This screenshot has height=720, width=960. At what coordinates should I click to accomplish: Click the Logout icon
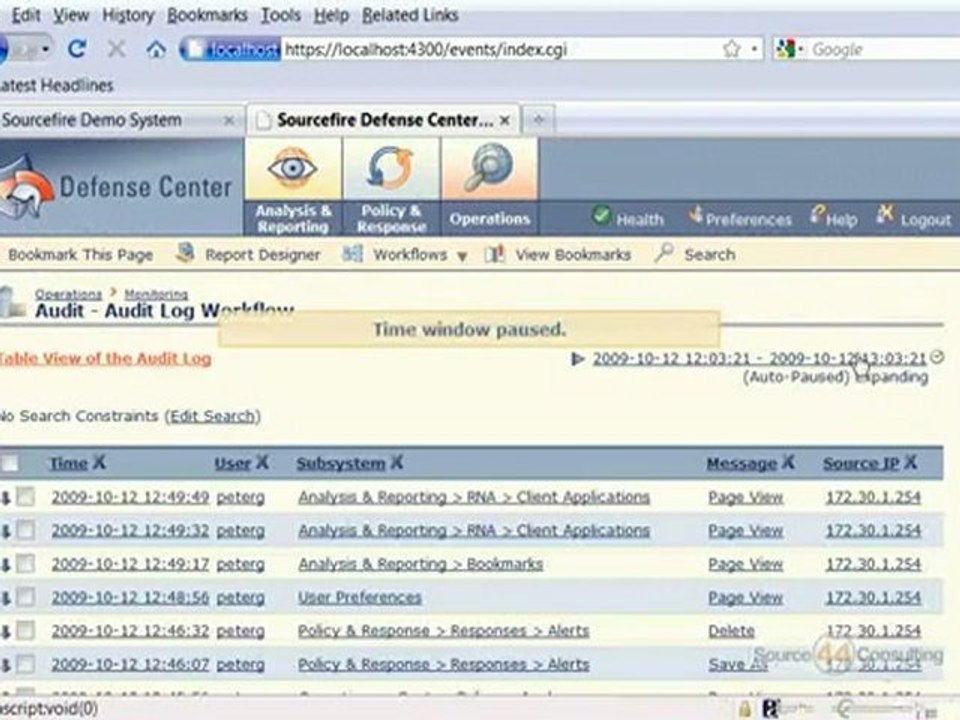click(x=885, y=214)
